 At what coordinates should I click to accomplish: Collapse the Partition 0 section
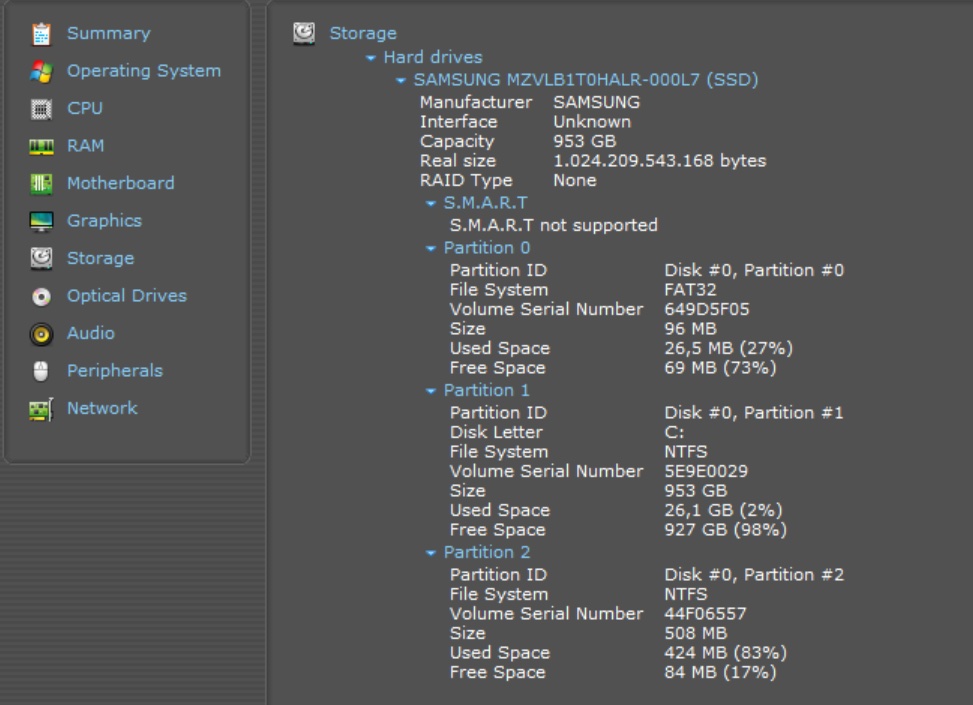point(432,249)
